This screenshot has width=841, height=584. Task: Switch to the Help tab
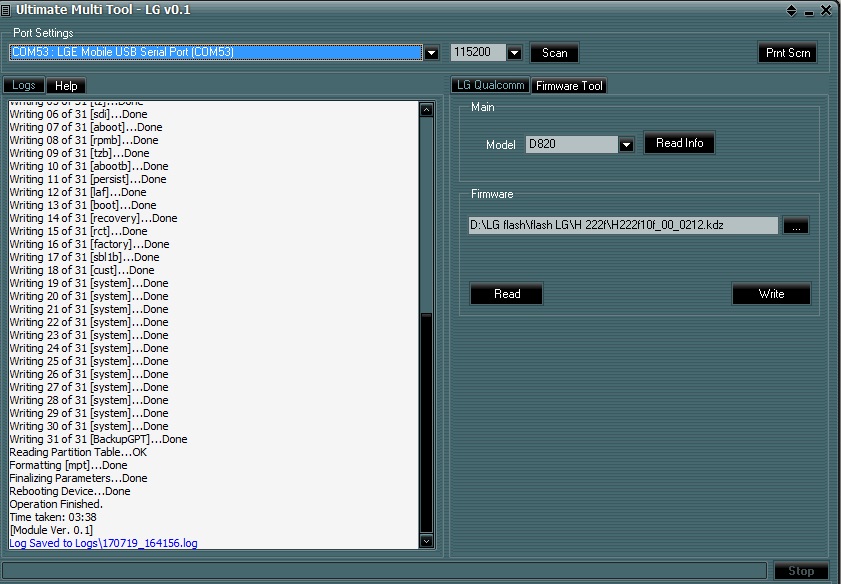click(66, 86)
